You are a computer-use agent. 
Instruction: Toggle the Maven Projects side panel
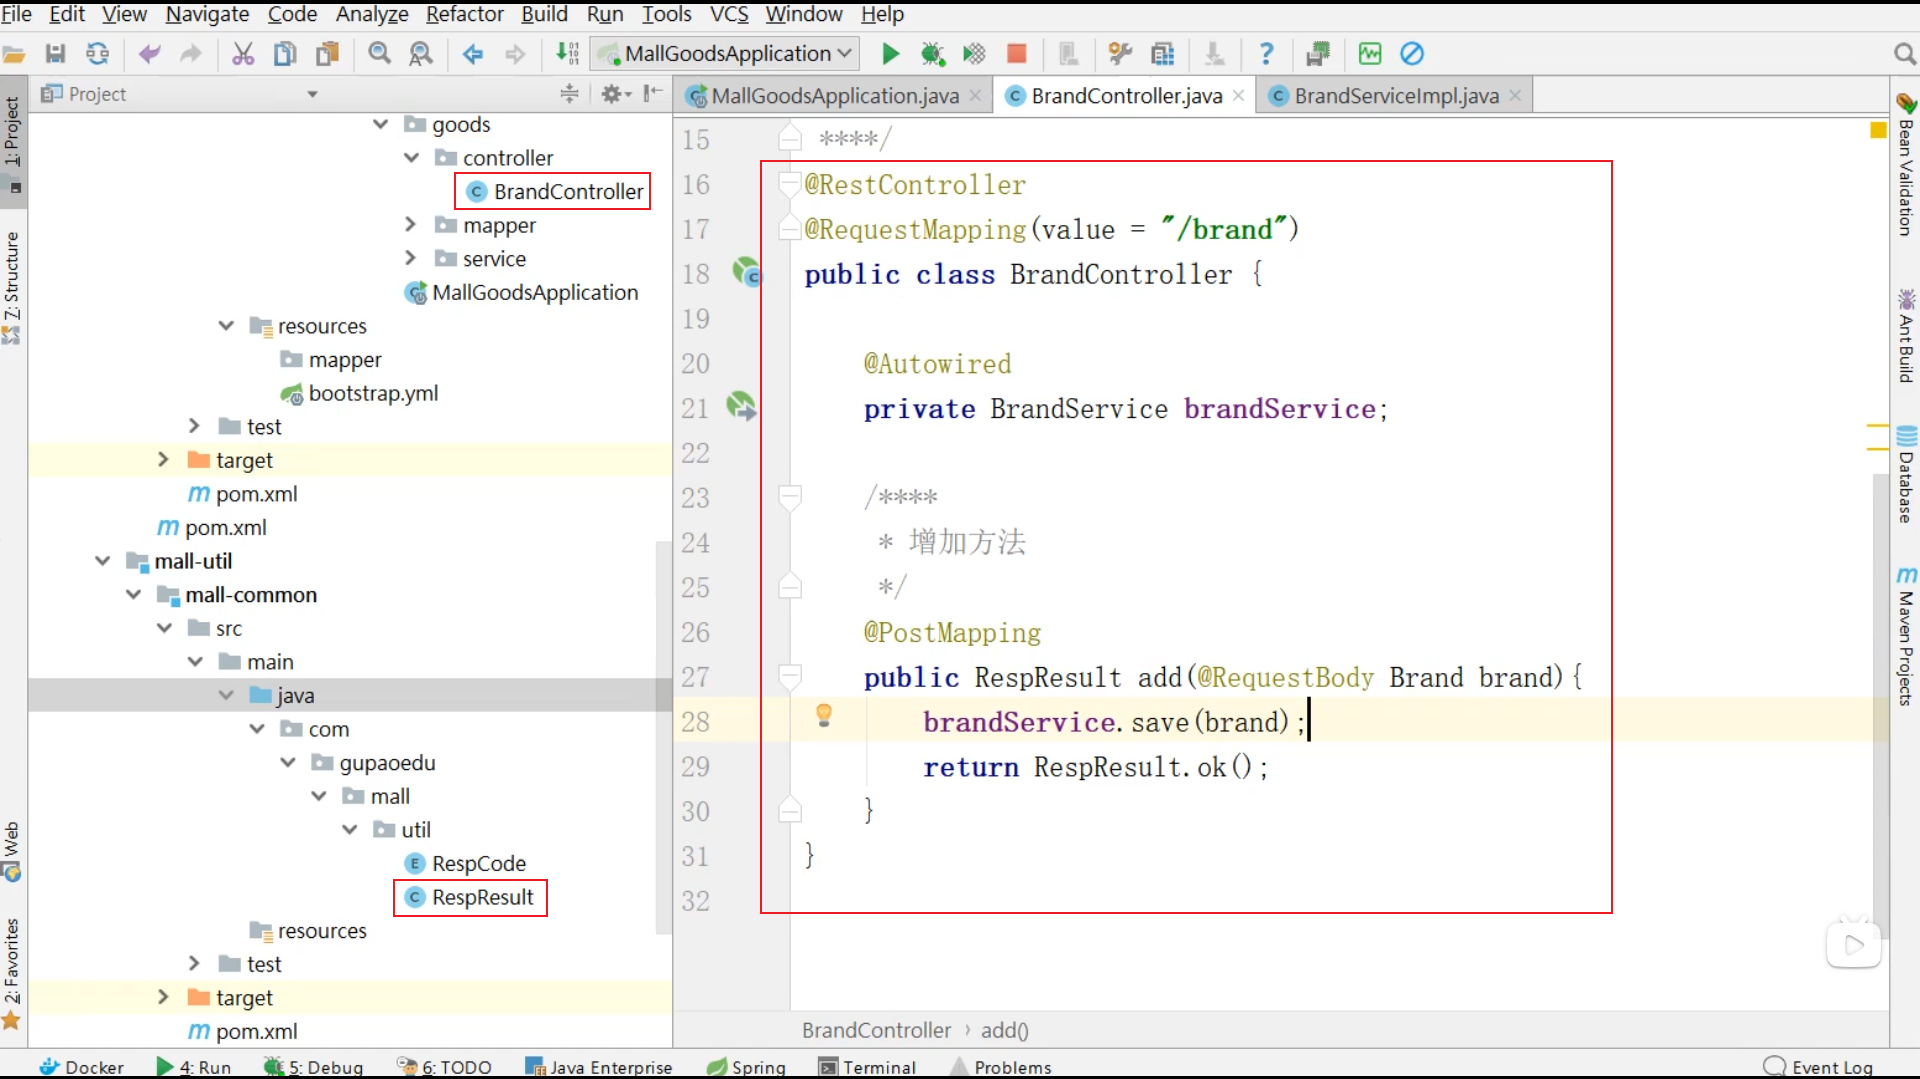(1906, 636)
